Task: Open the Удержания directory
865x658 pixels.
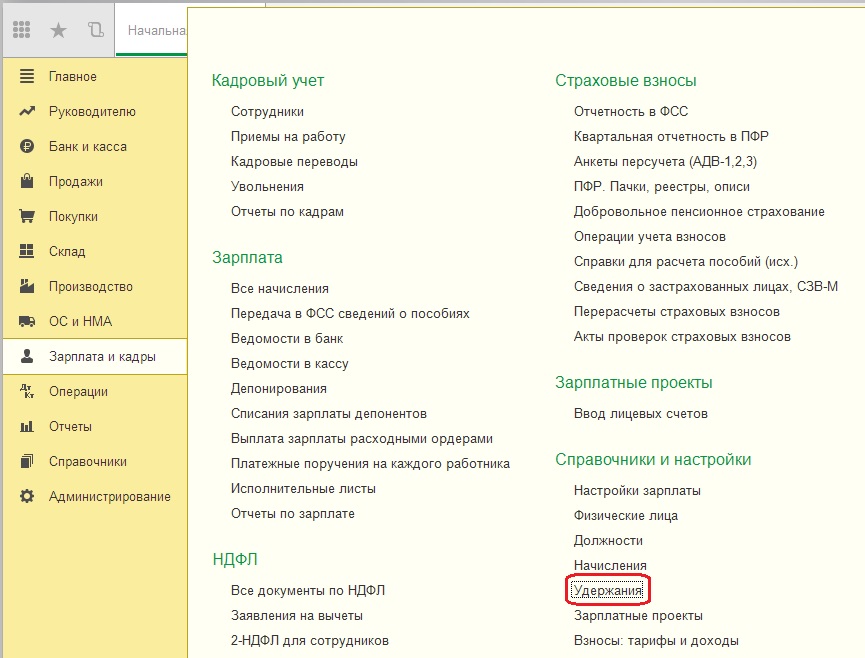Action: [607, 591]
